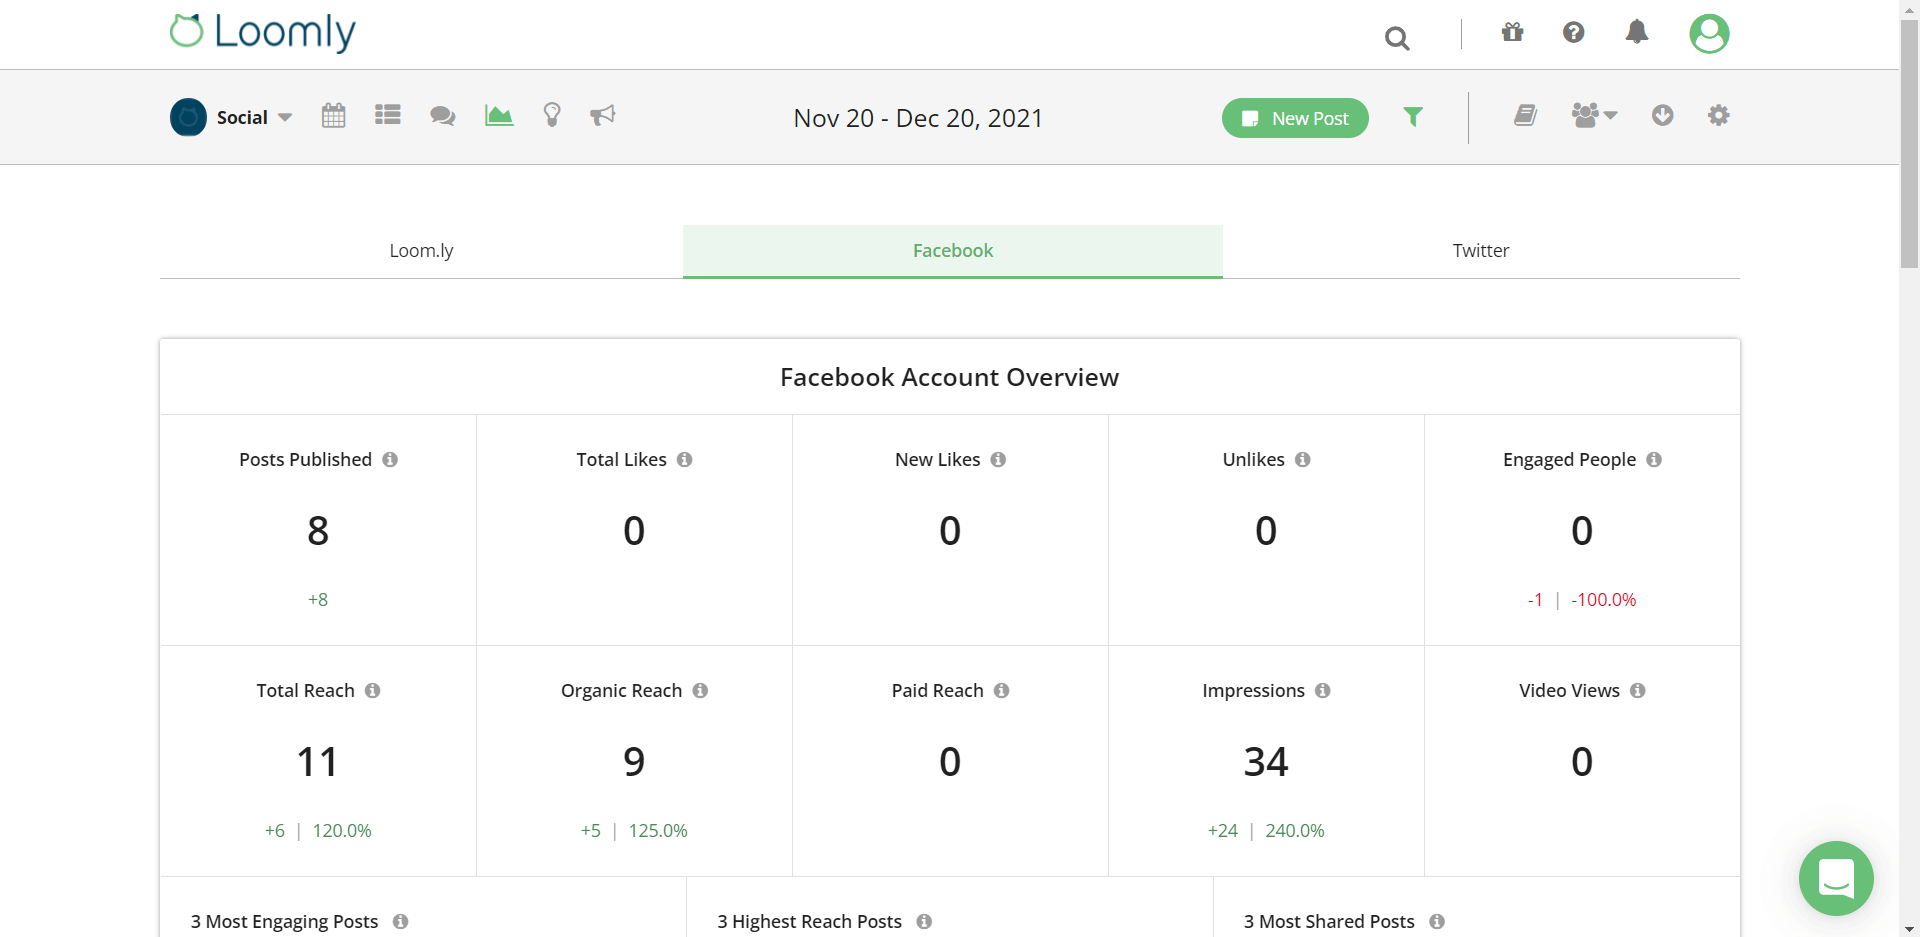Open the calendar settings gear icon
The width and height of the screenshot is (1920, 937).
pyautogui.click(x=1718, y=115)
